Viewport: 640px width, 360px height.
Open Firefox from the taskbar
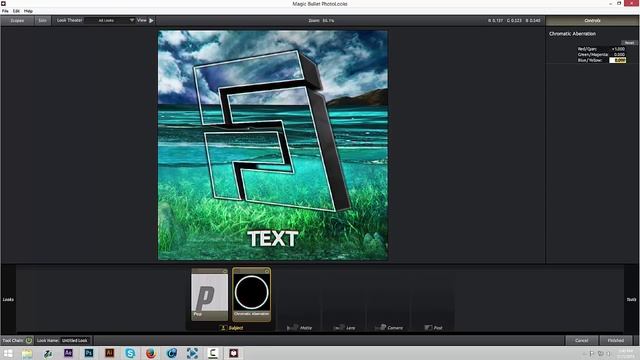tap(151, 353)
